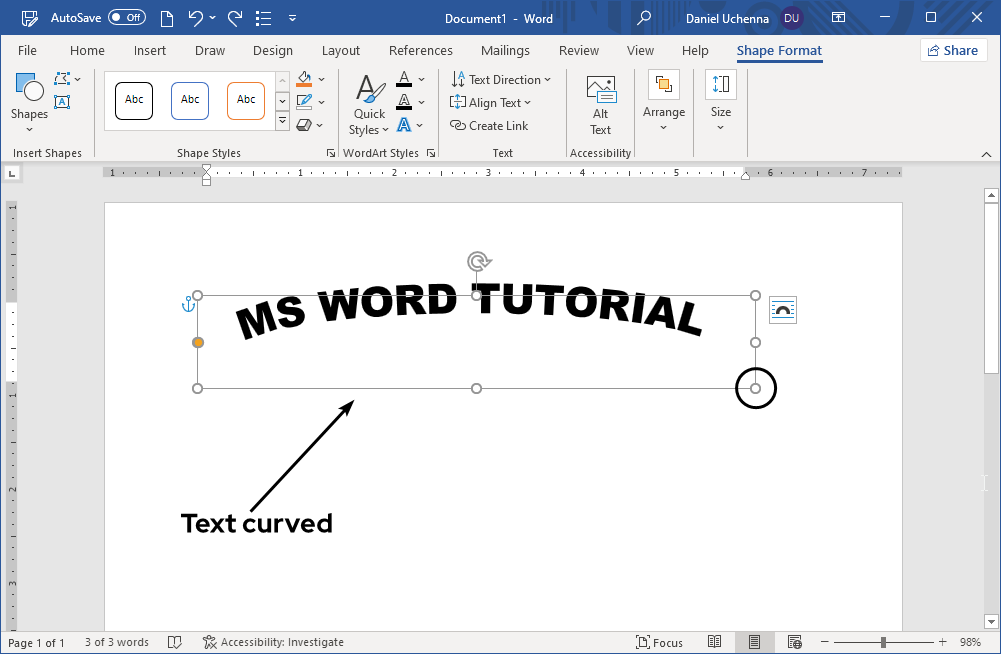Click the Share button

coord(952,50)
